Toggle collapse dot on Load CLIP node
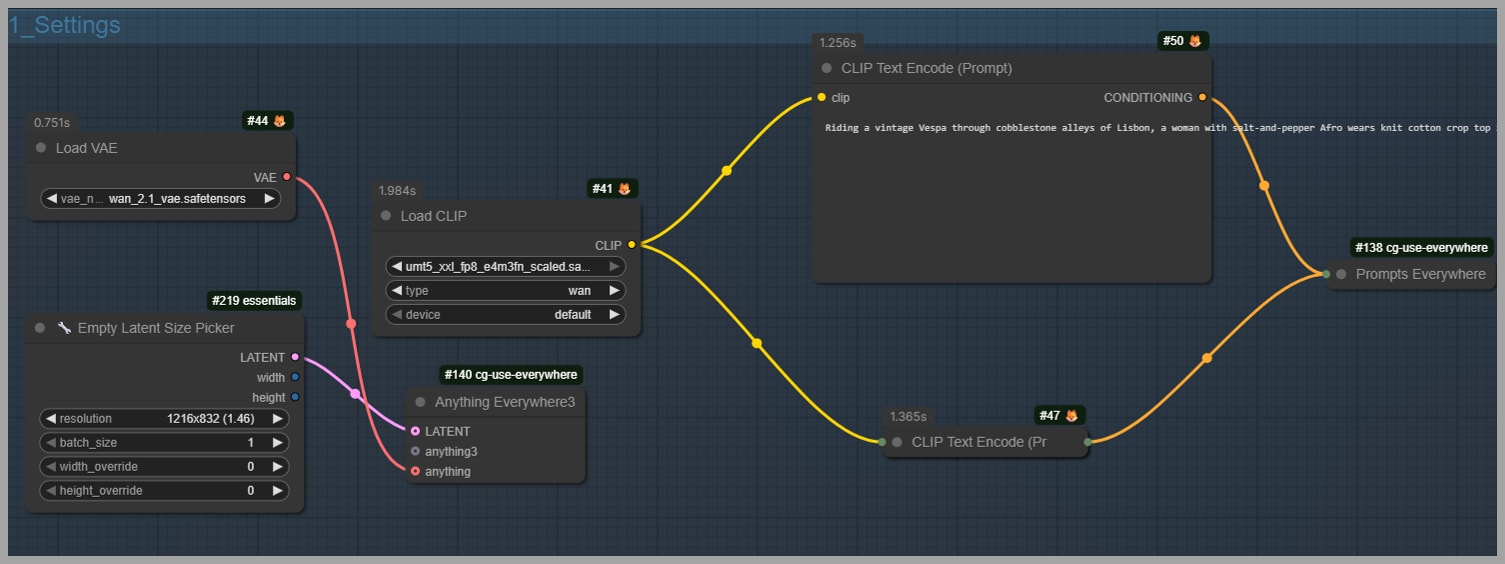 point(386,216)
